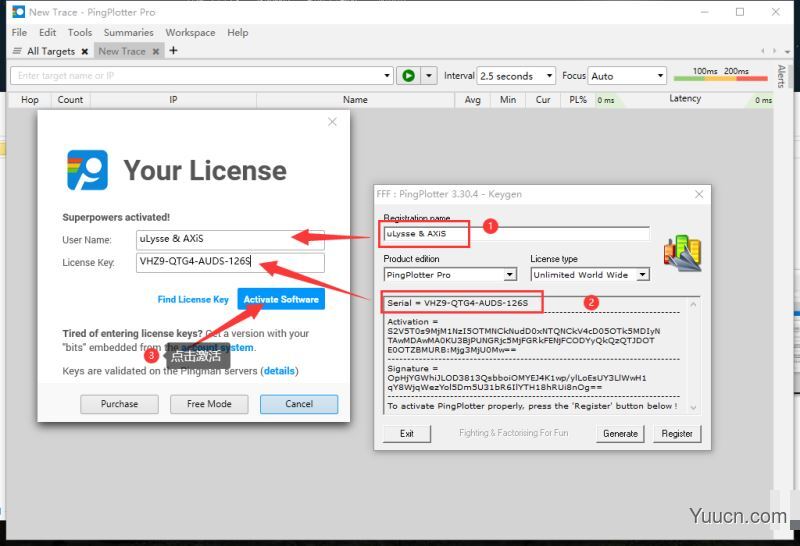Click the PingPlotter app icon in title bar
Viewport: 800px width, 546px height.
17,12
